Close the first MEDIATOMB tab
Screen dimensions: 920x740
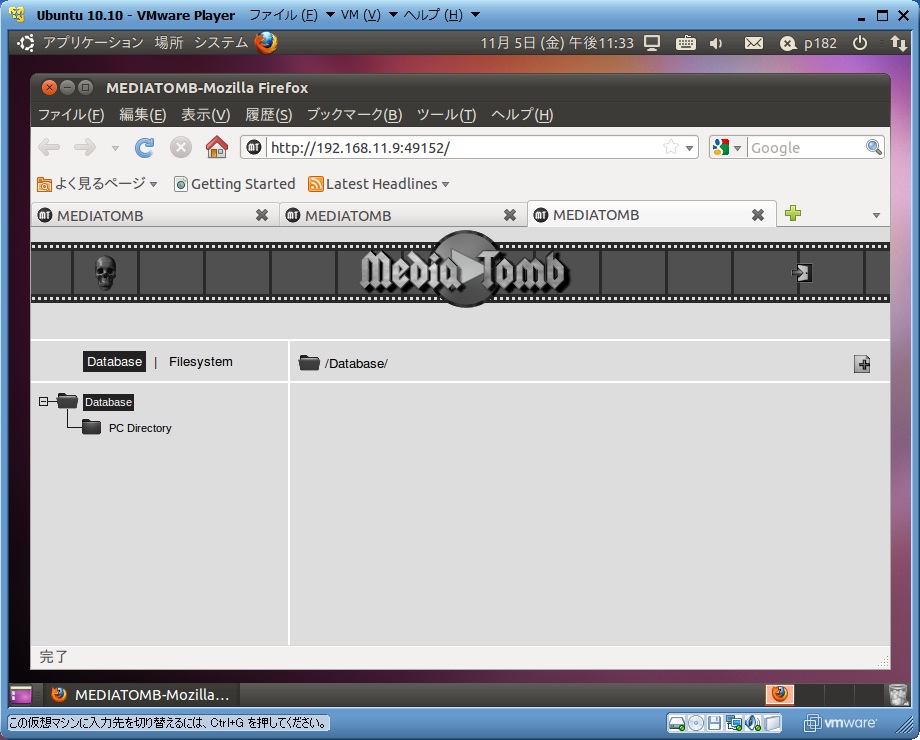pyautogui.click(x=262, y=215)
